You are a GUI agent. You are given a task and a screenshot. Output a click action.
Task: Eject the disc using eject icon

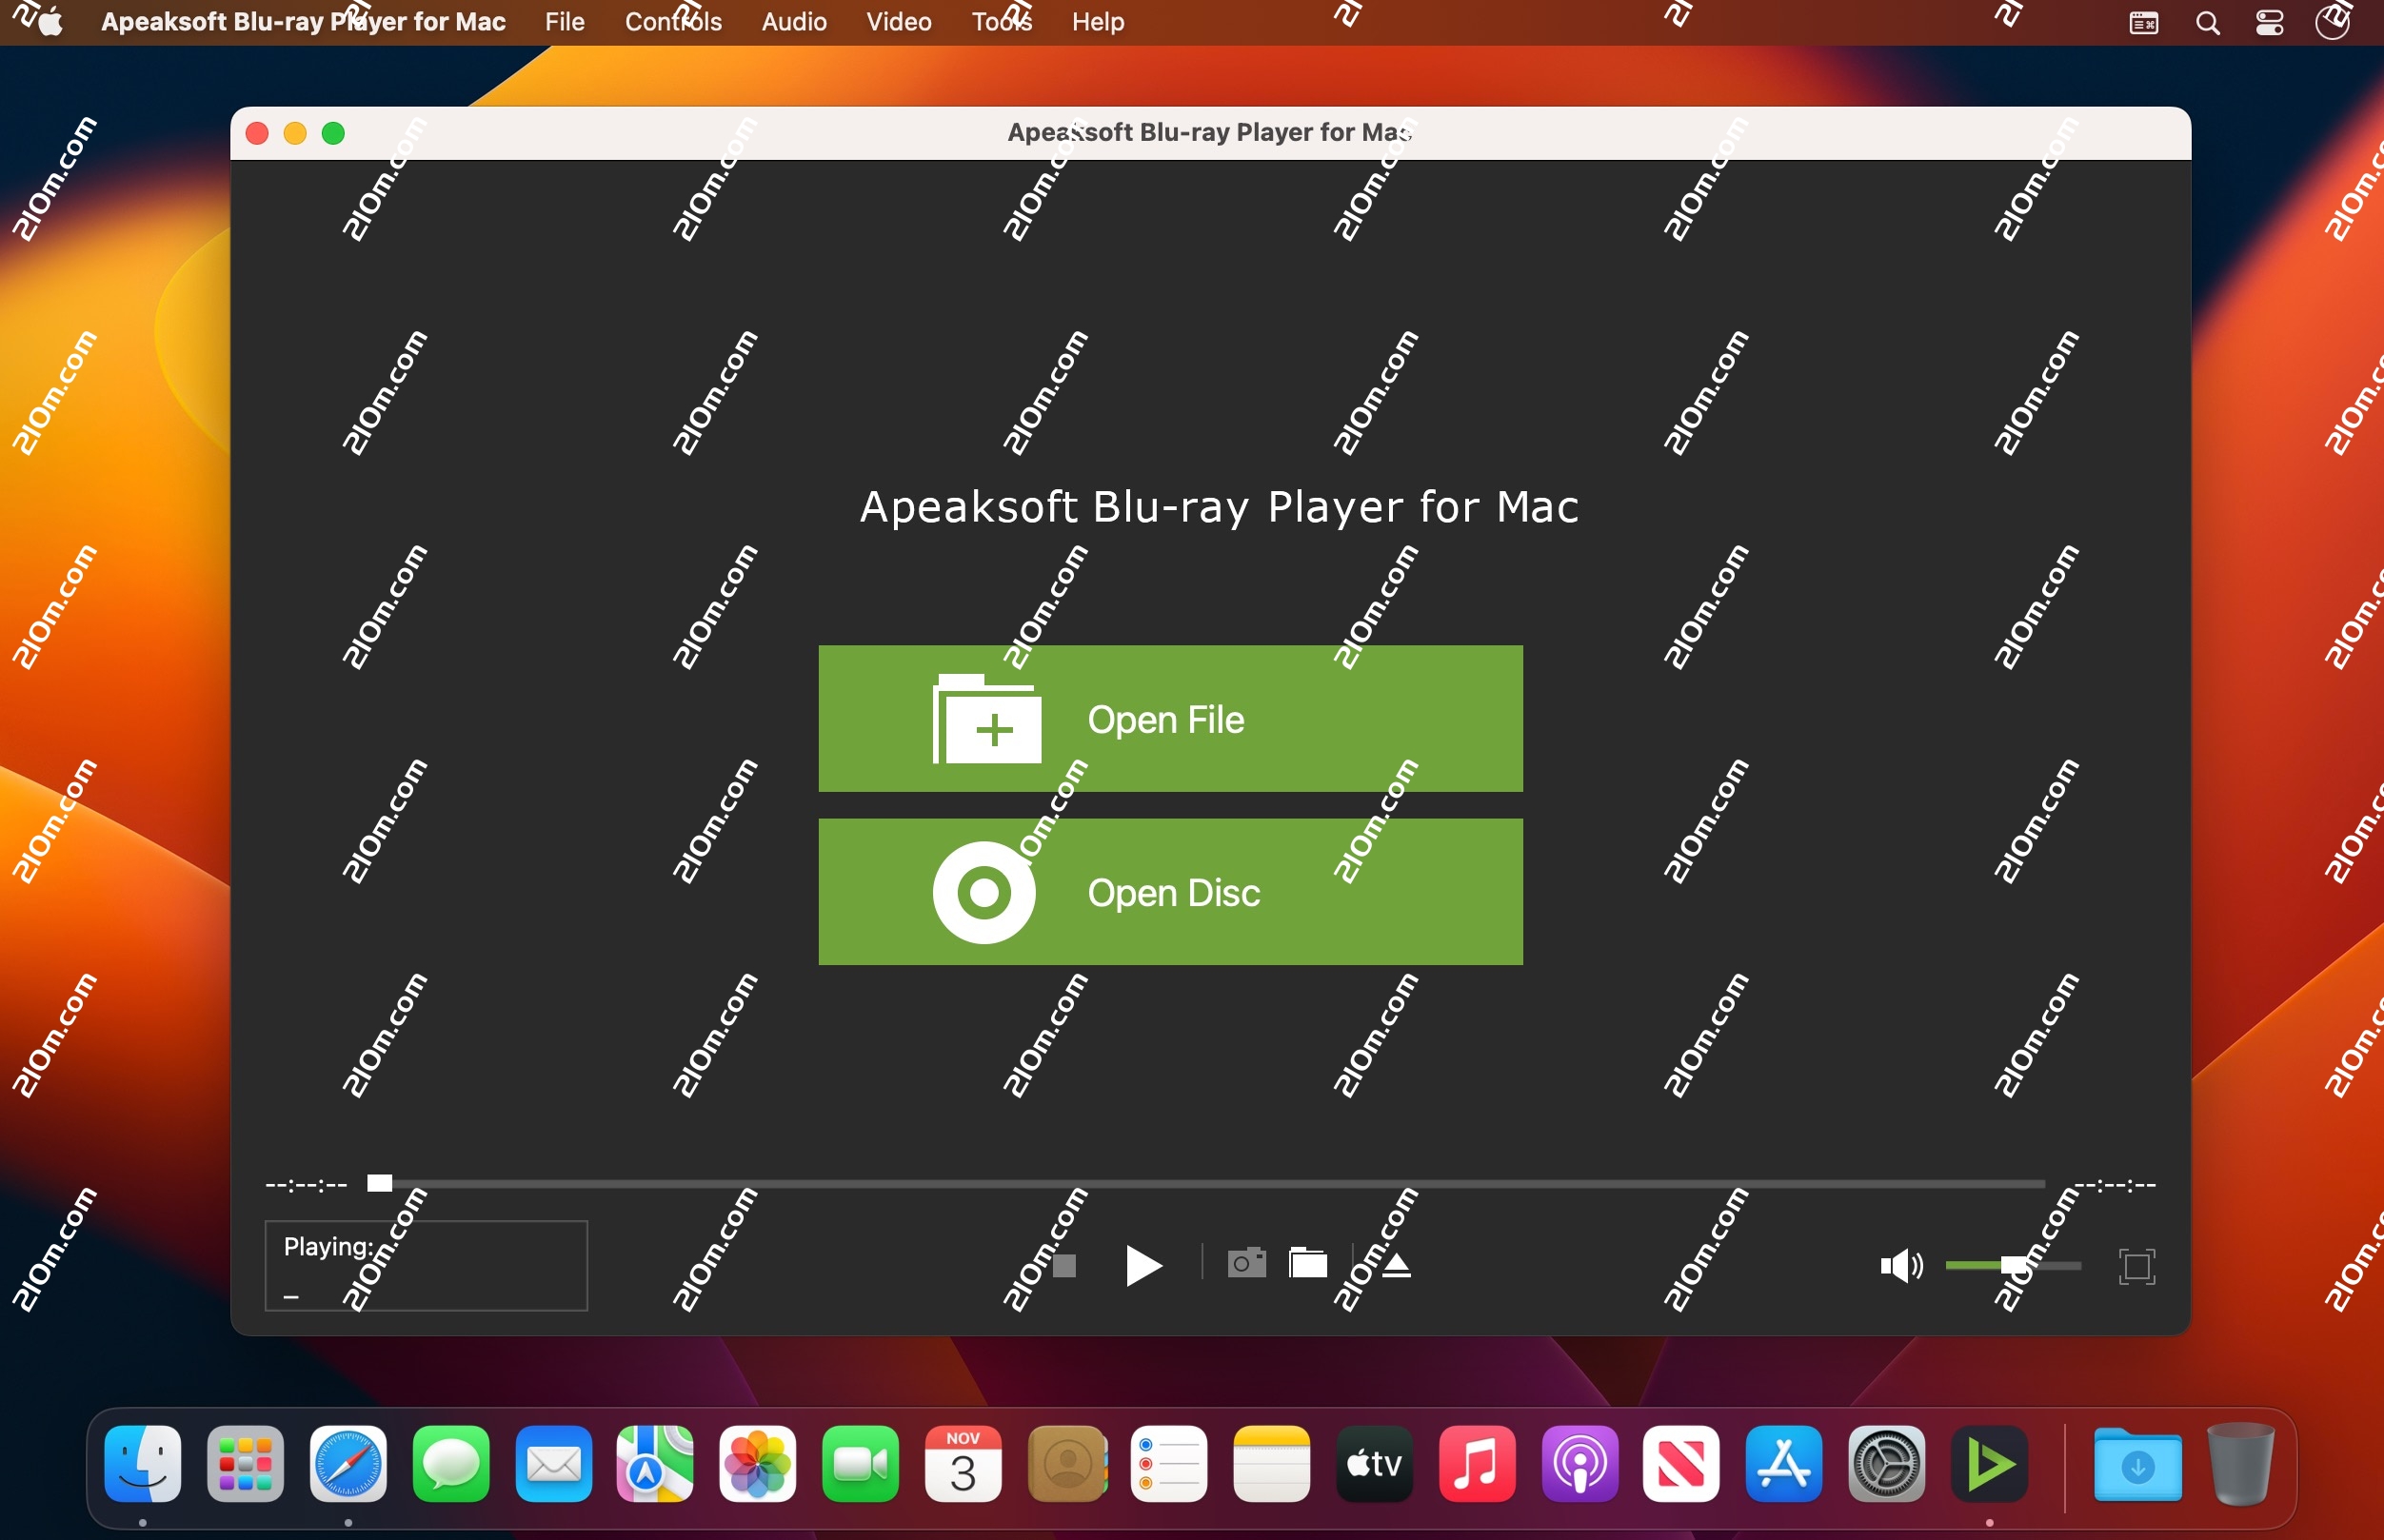(x=1396, y=1264)
